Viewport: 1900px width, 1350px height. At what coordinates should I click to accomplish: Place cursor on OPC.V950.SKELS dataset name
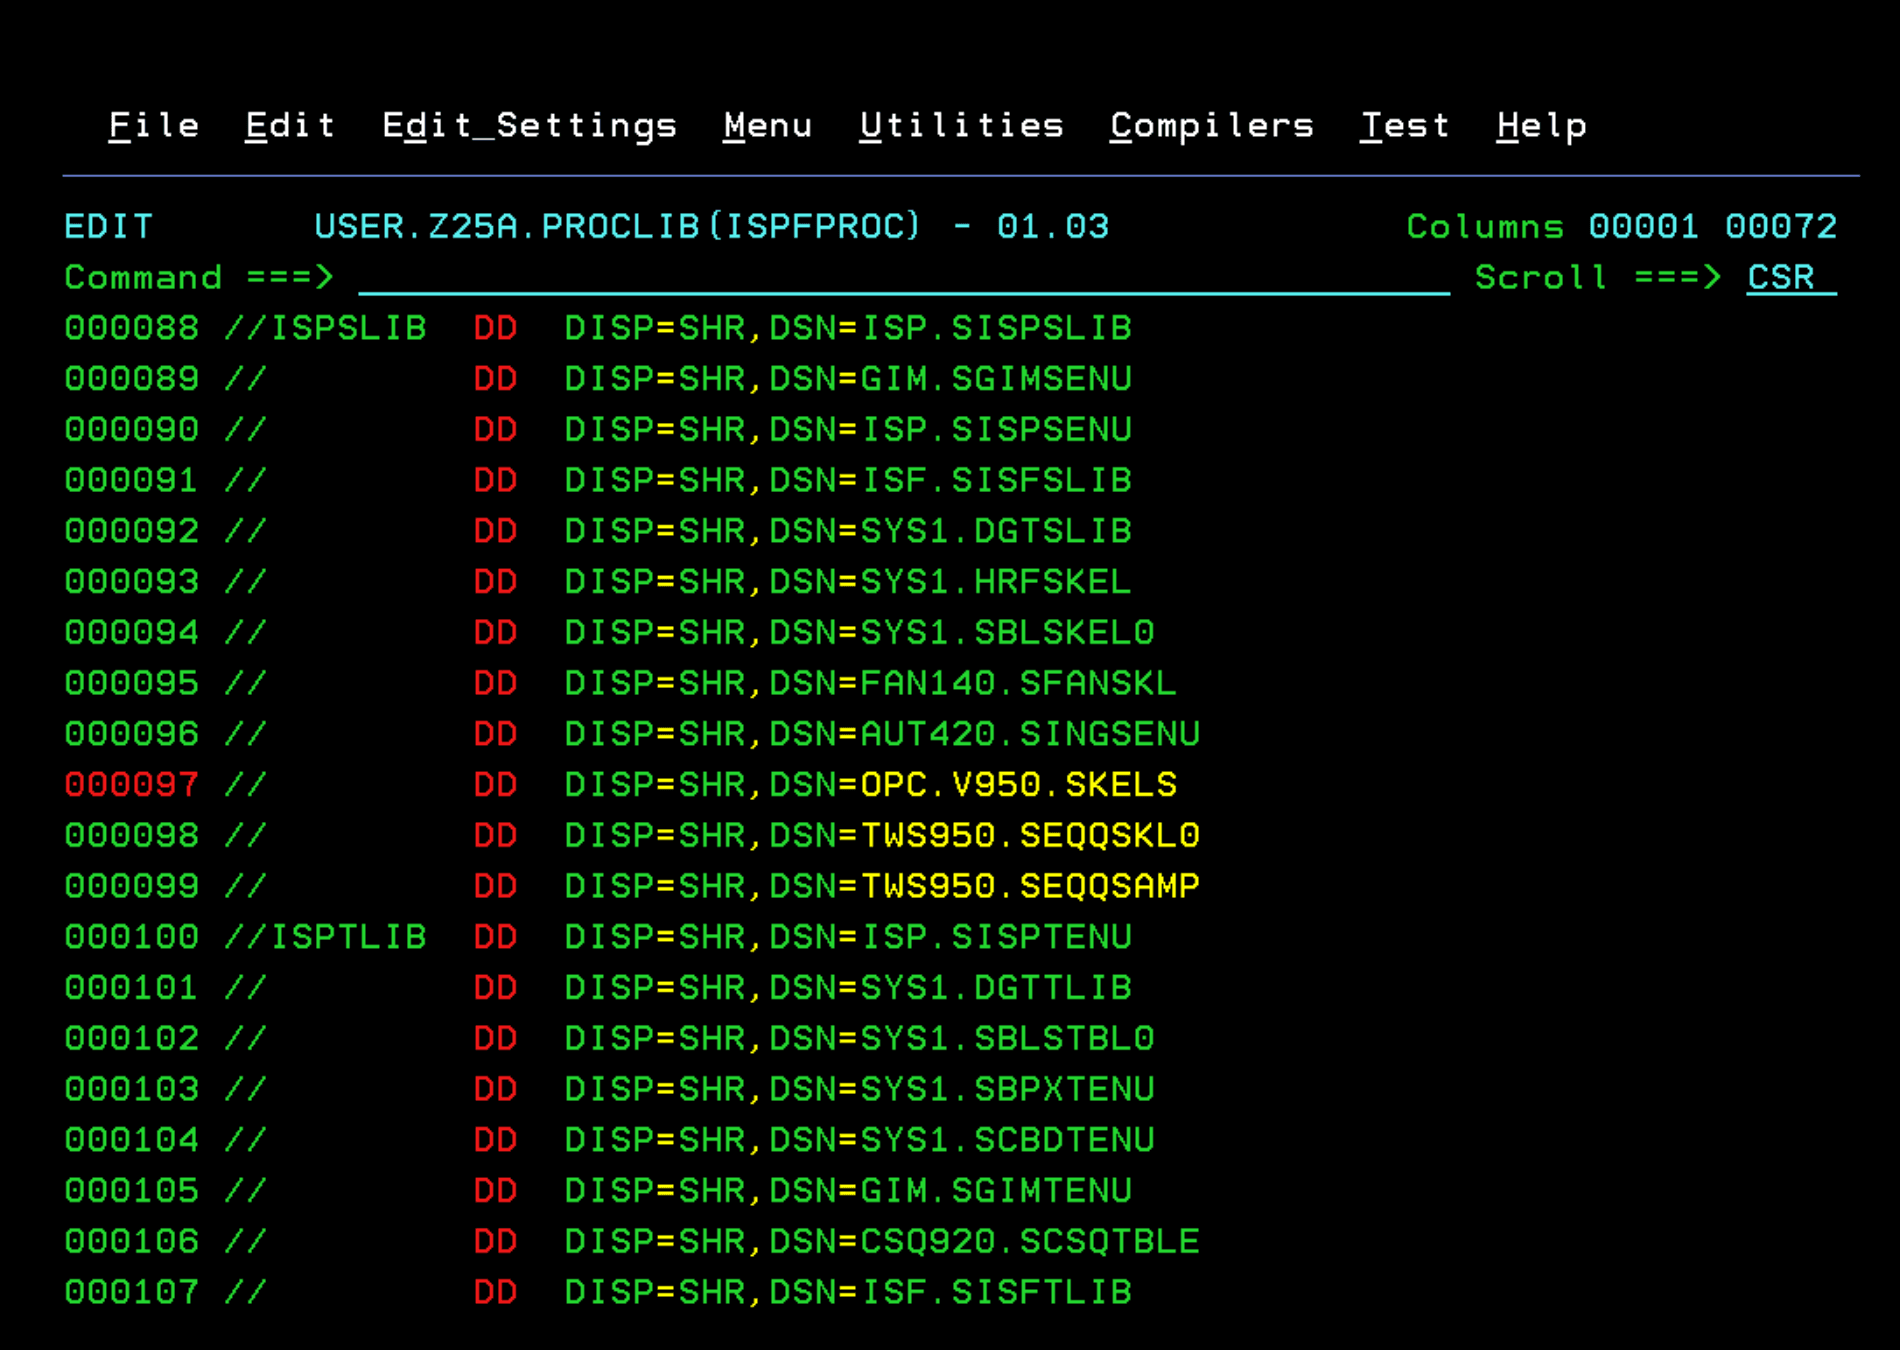1019,785
